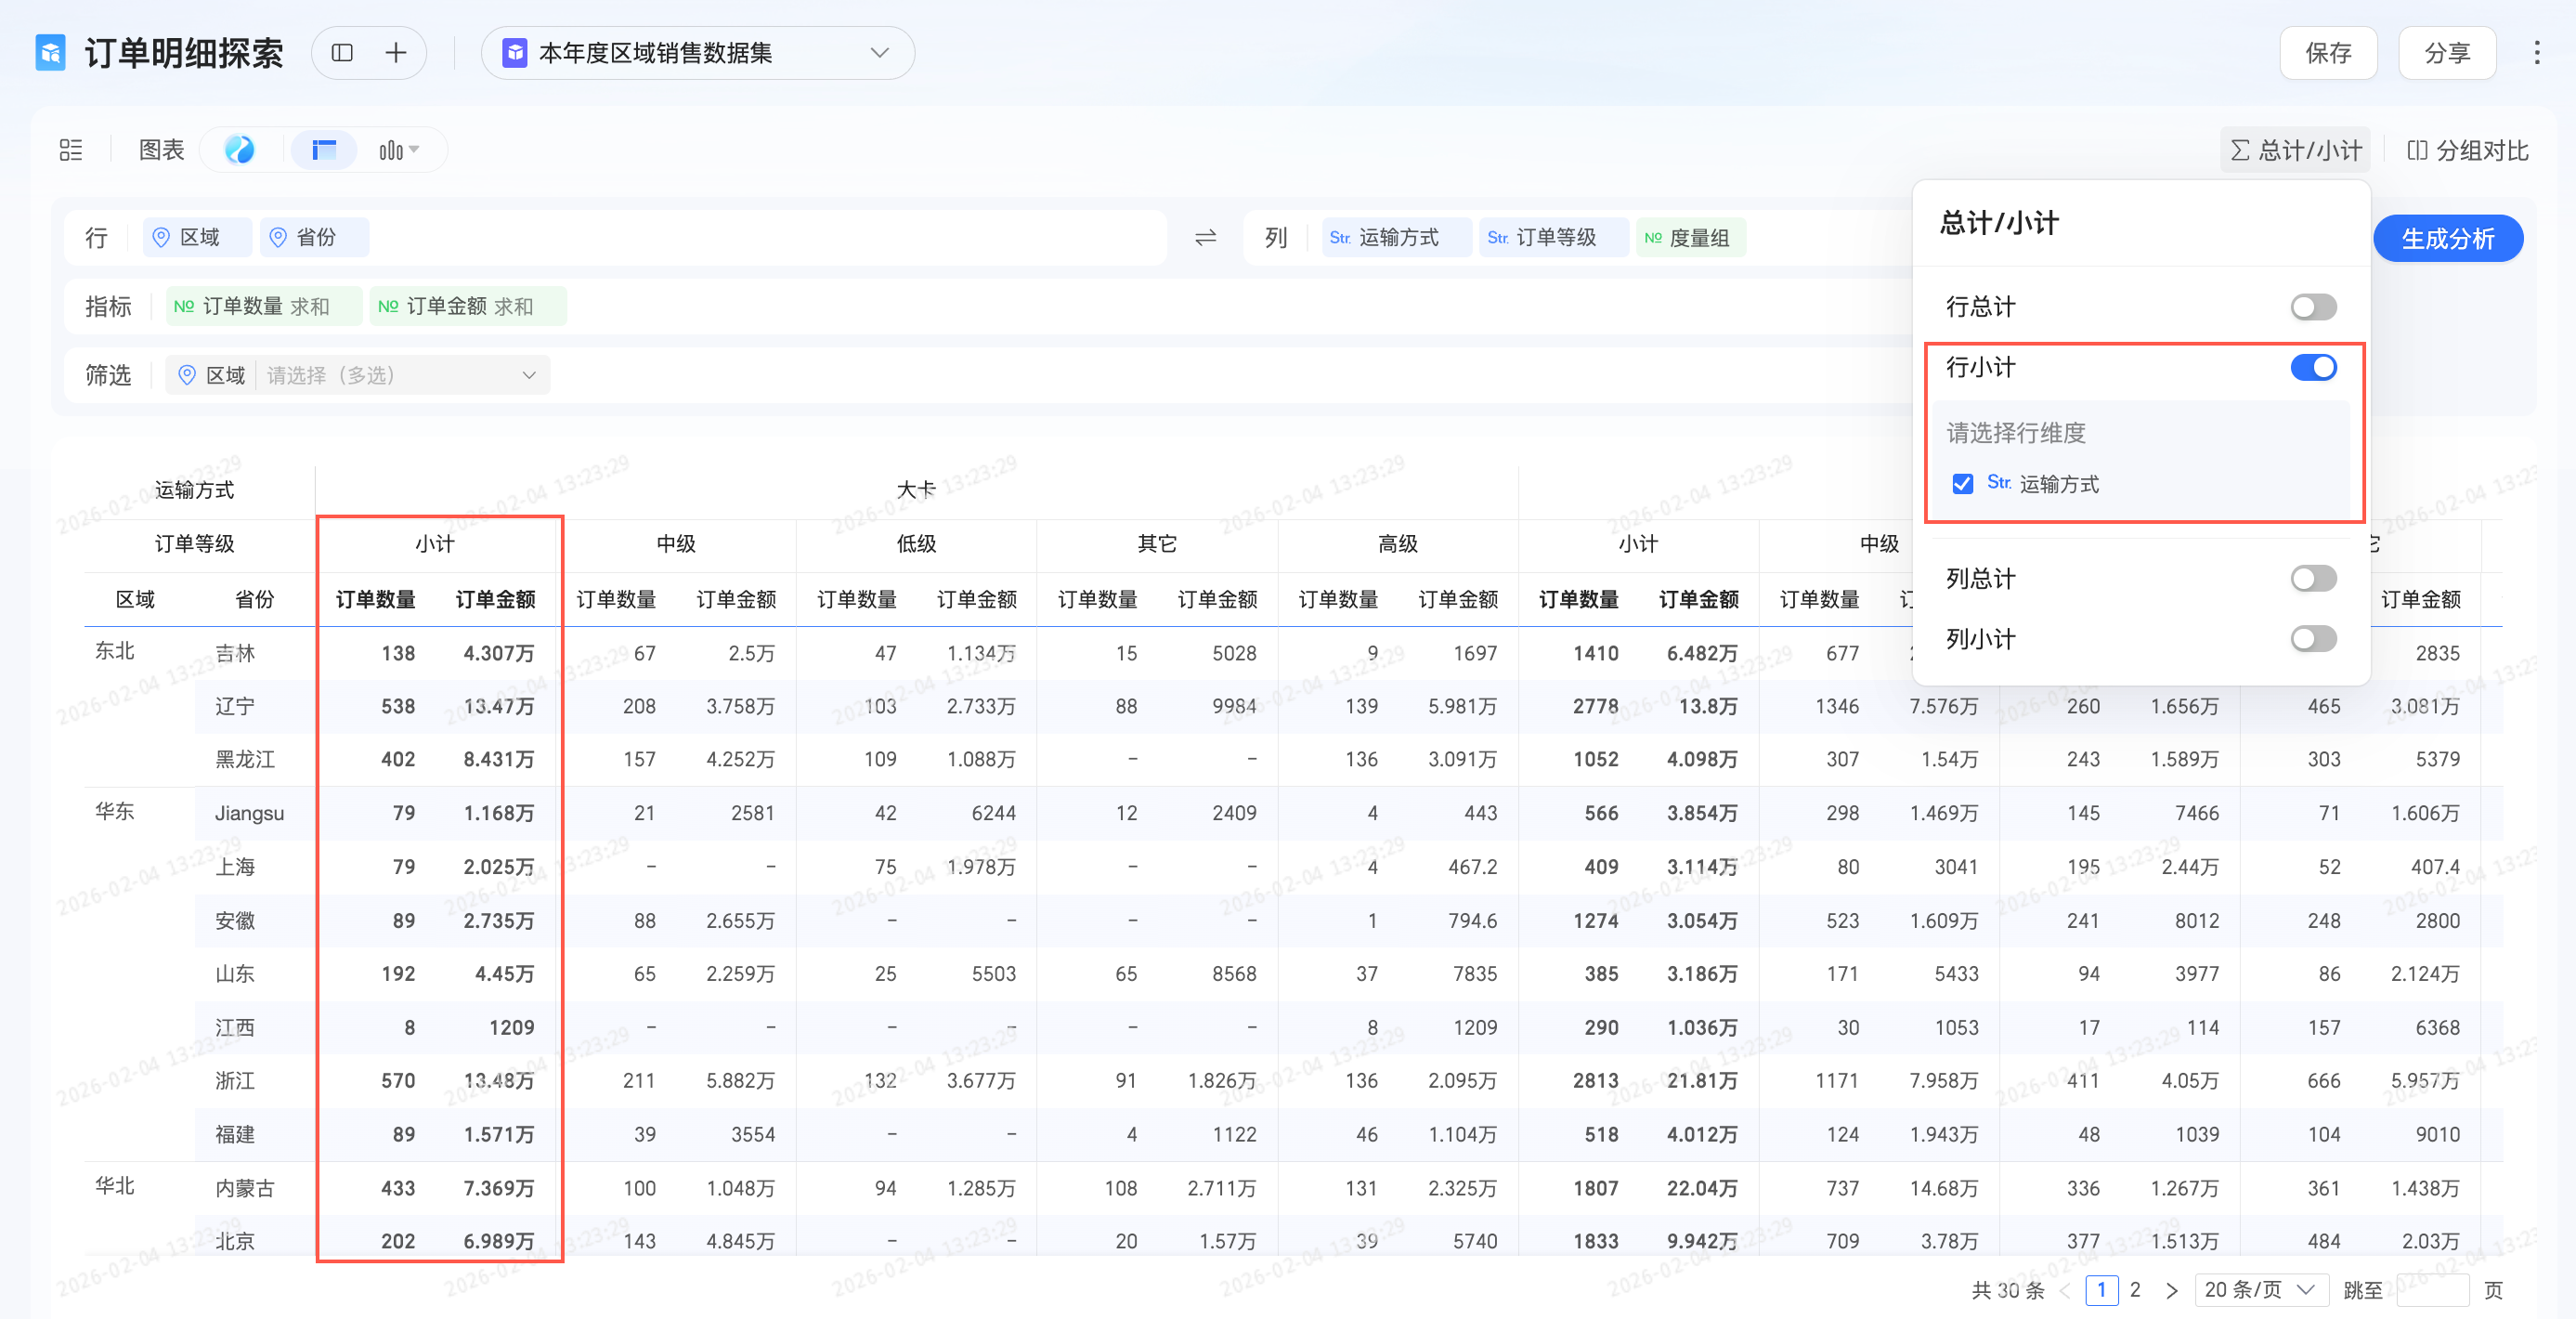This screenshot has height=1319, width=2576.
Task: Open the 20 条/页 page size dropdown
Action: 2260,1290
